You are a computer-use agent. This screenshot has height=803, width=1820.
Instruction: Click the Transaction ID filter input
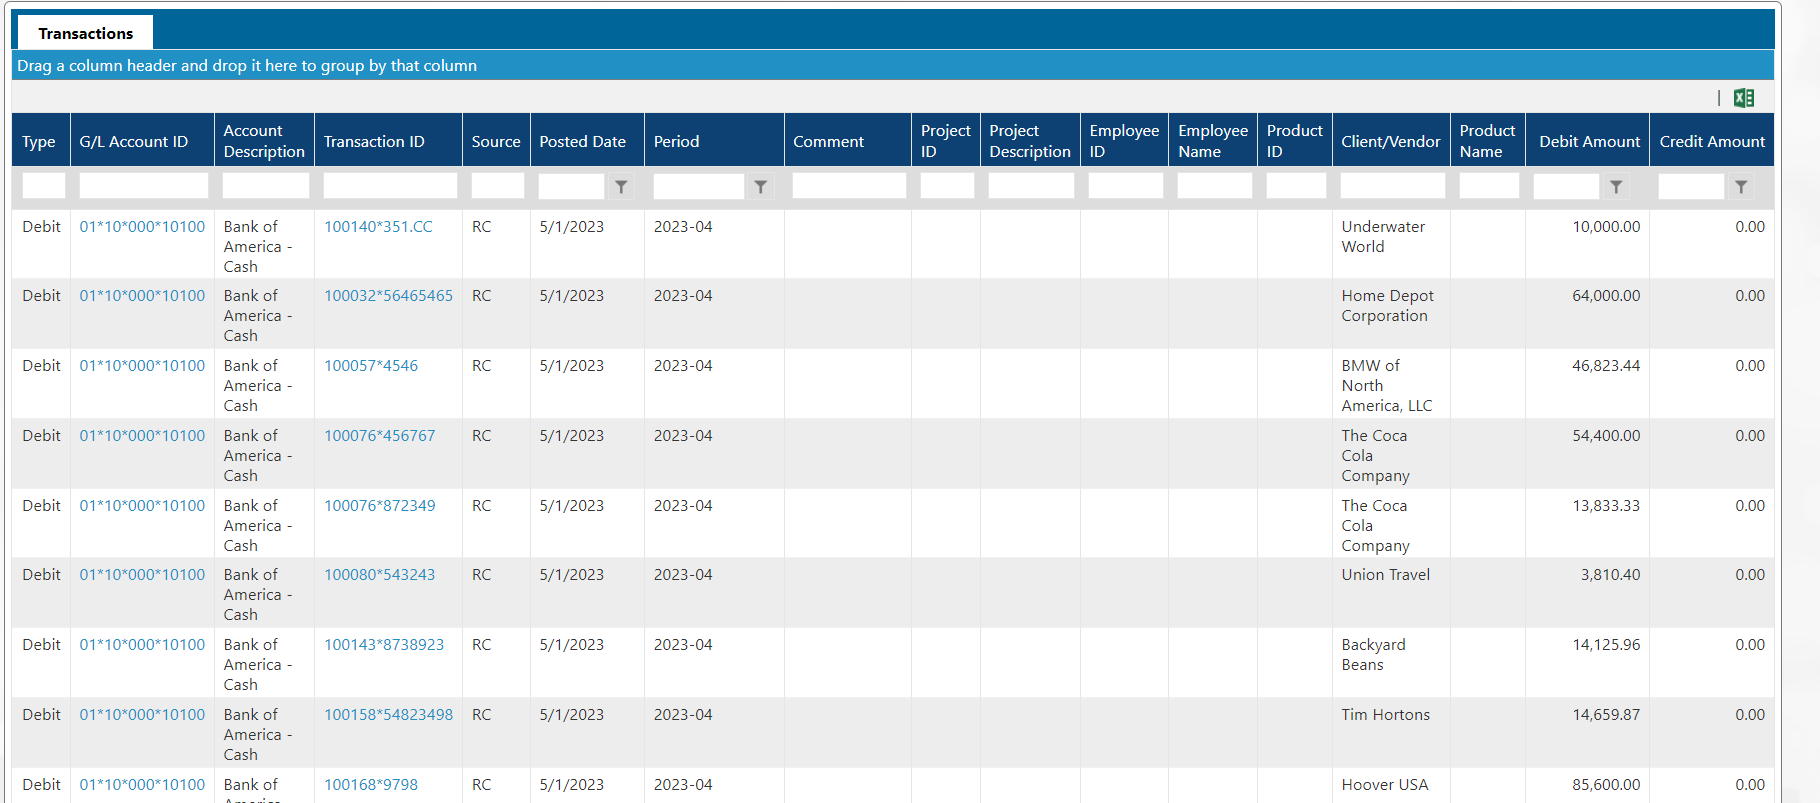(x=389, y=186)
